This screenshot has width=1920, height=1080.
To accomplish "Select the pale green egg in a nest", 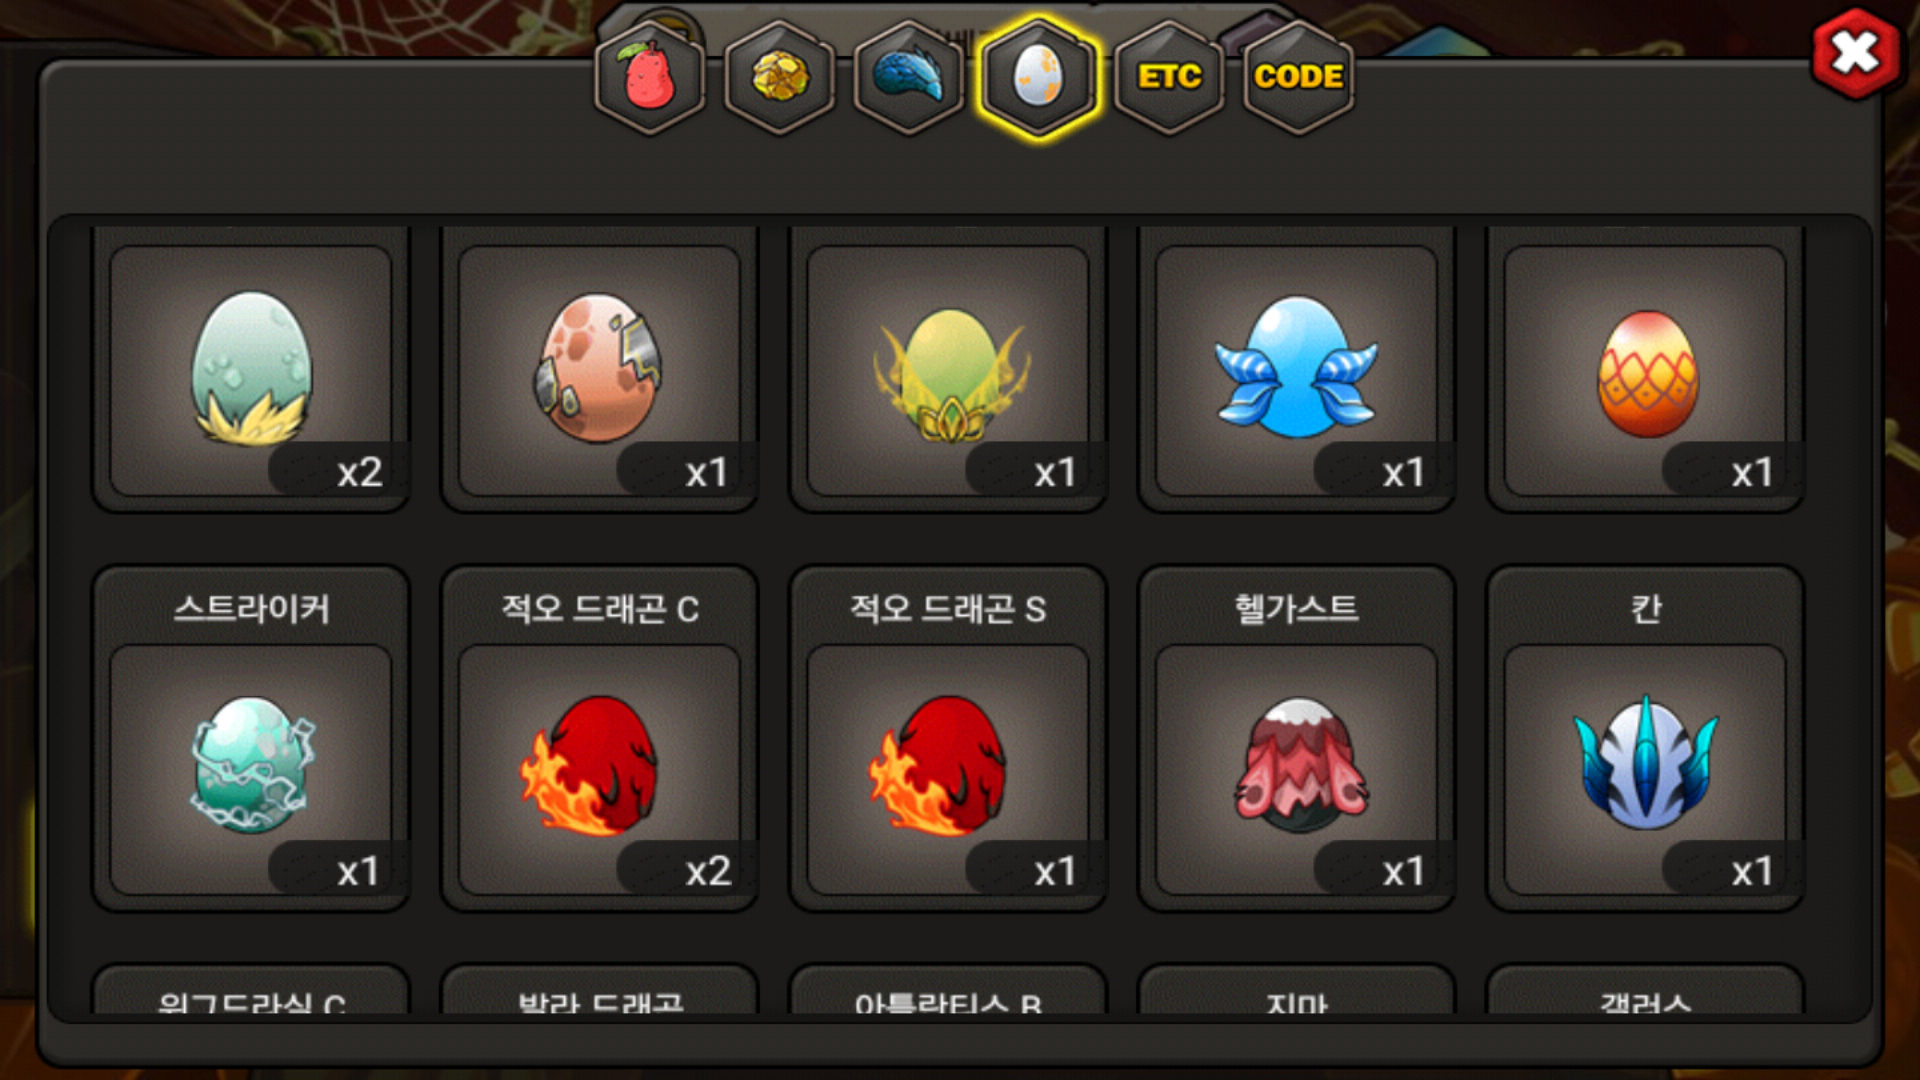I will 251,370.
